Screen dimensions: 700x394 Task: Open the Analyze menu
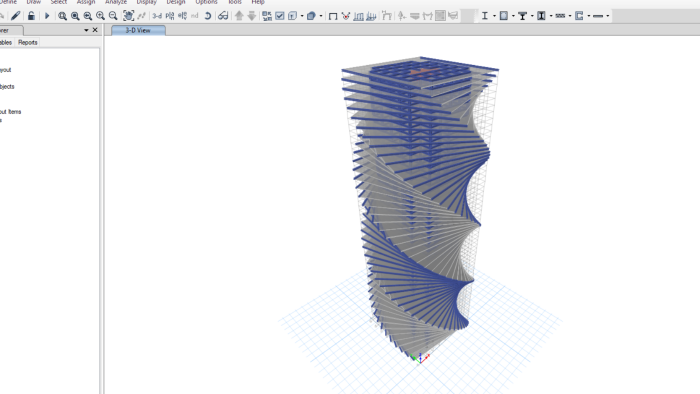coord(116,2)
